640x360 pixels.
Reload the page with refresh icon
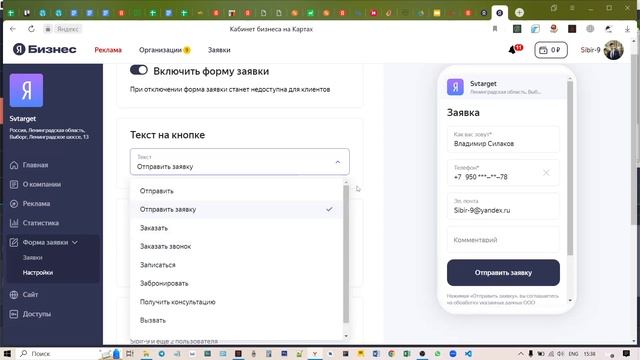(31, 29)
